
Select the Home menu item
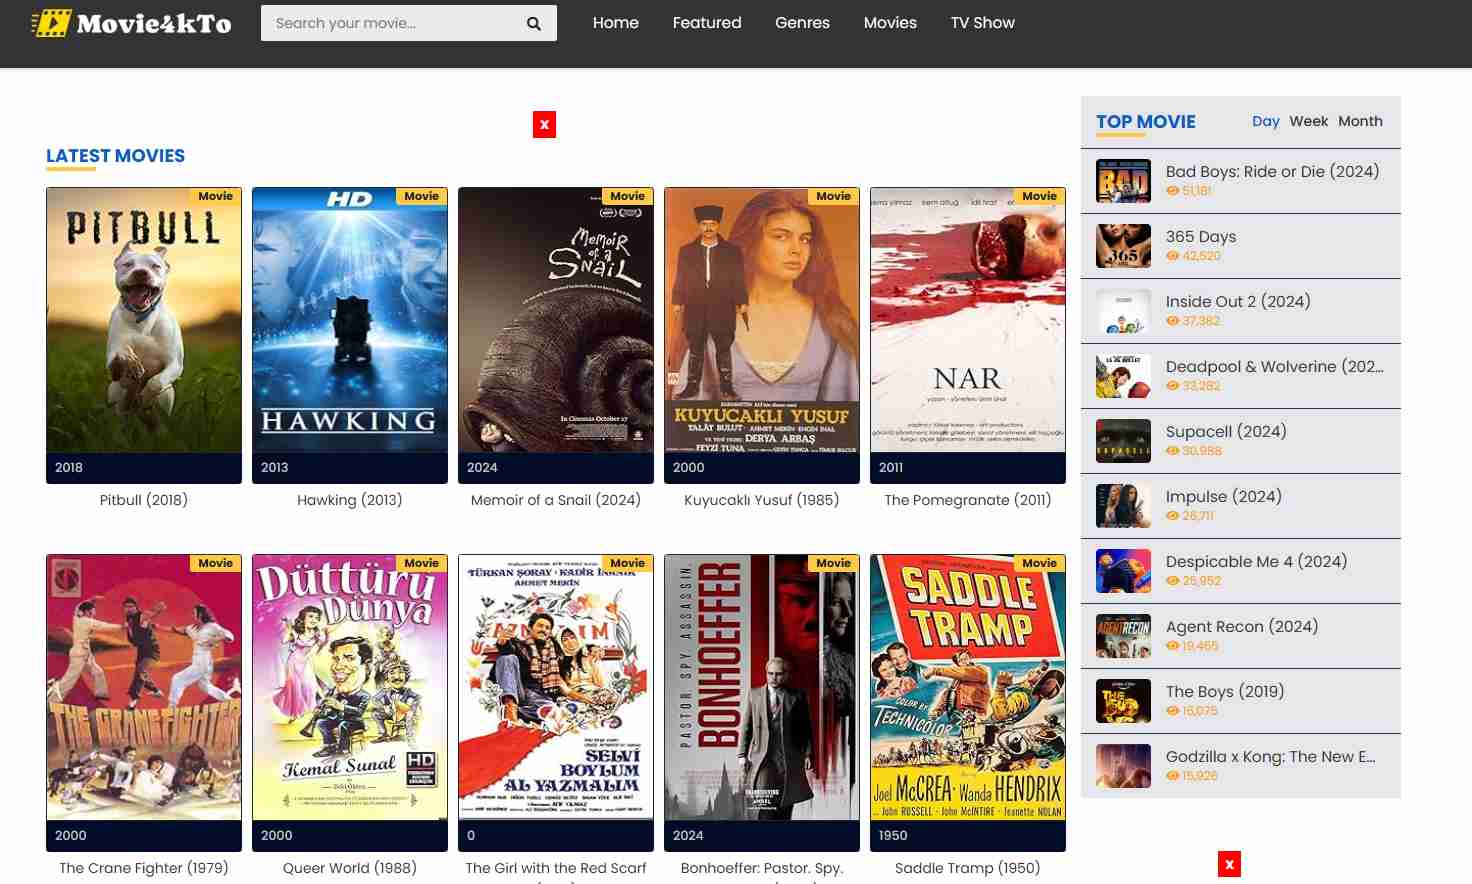(616, 23)
